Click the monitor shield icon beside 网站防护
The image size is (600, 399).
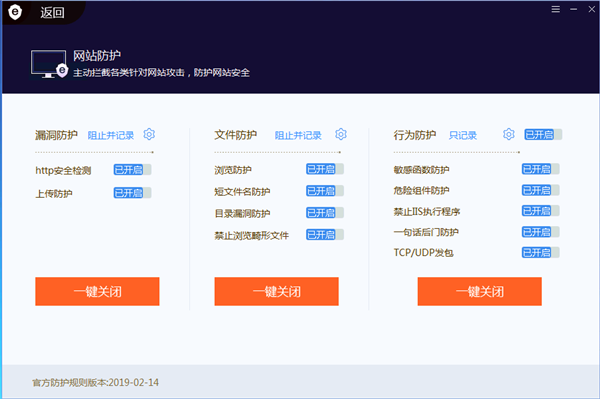coord(49,64)
